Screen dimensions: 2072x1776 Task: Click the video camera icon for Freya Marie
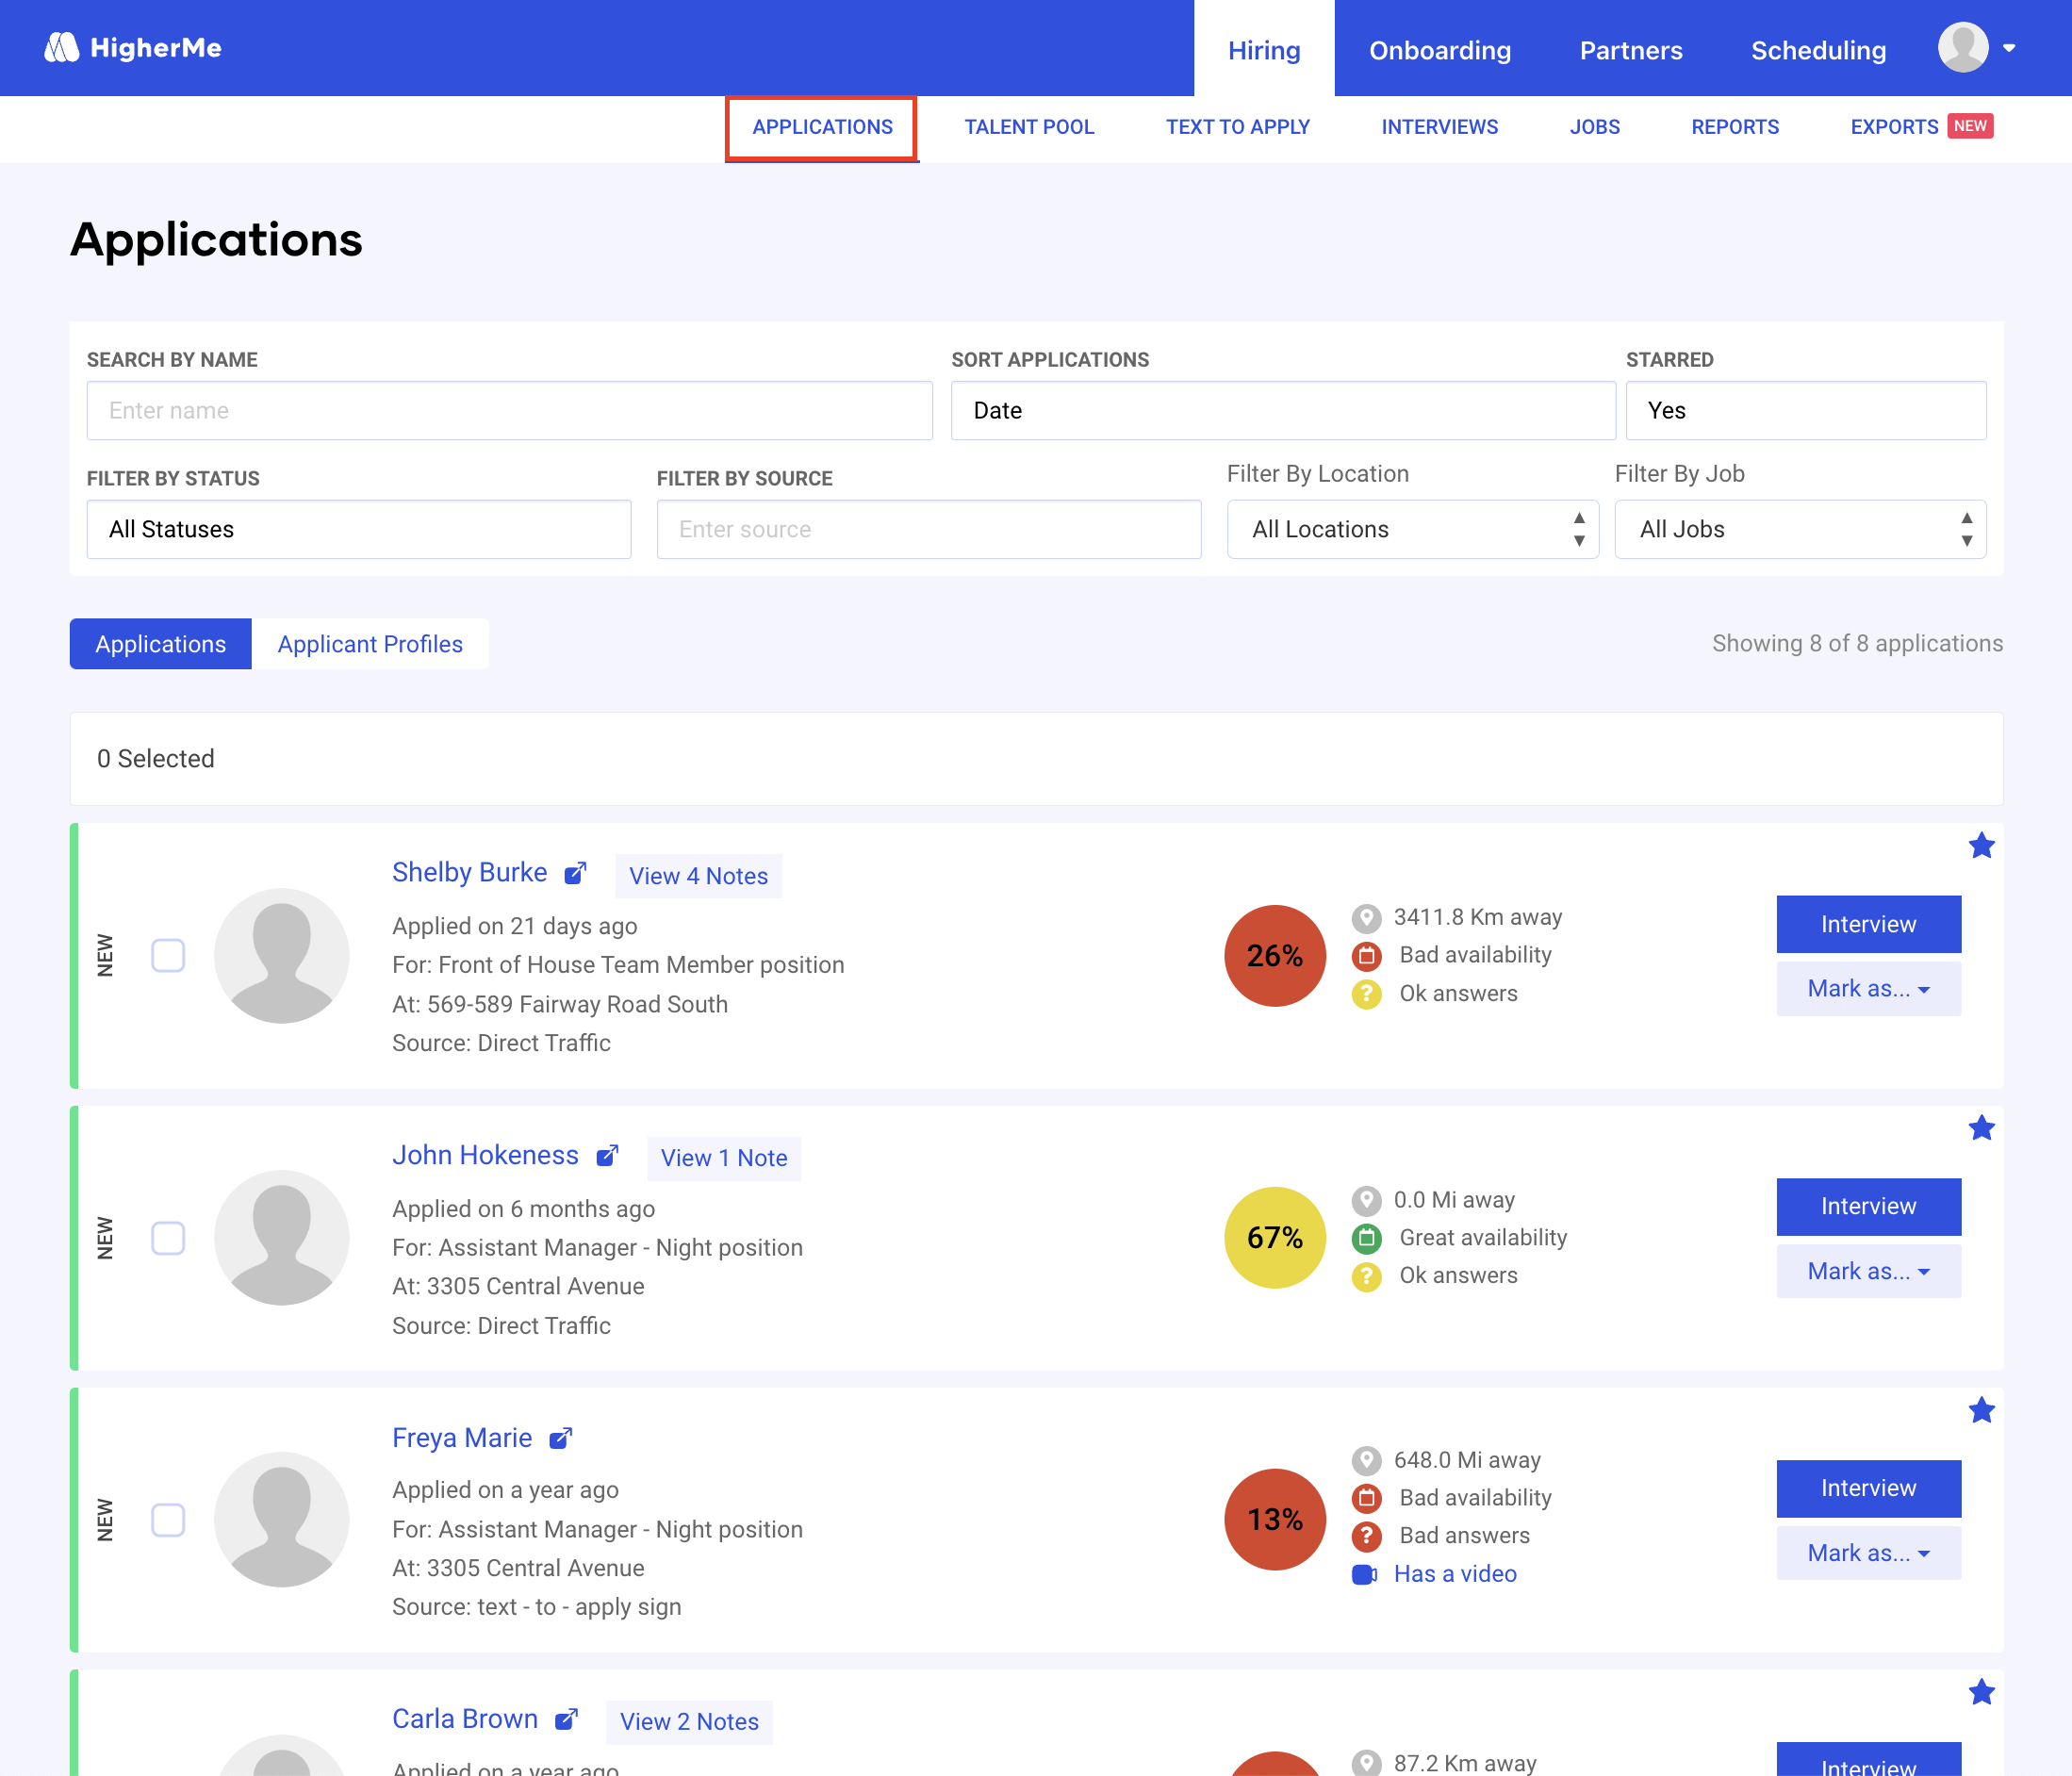coord(1364,1574)
